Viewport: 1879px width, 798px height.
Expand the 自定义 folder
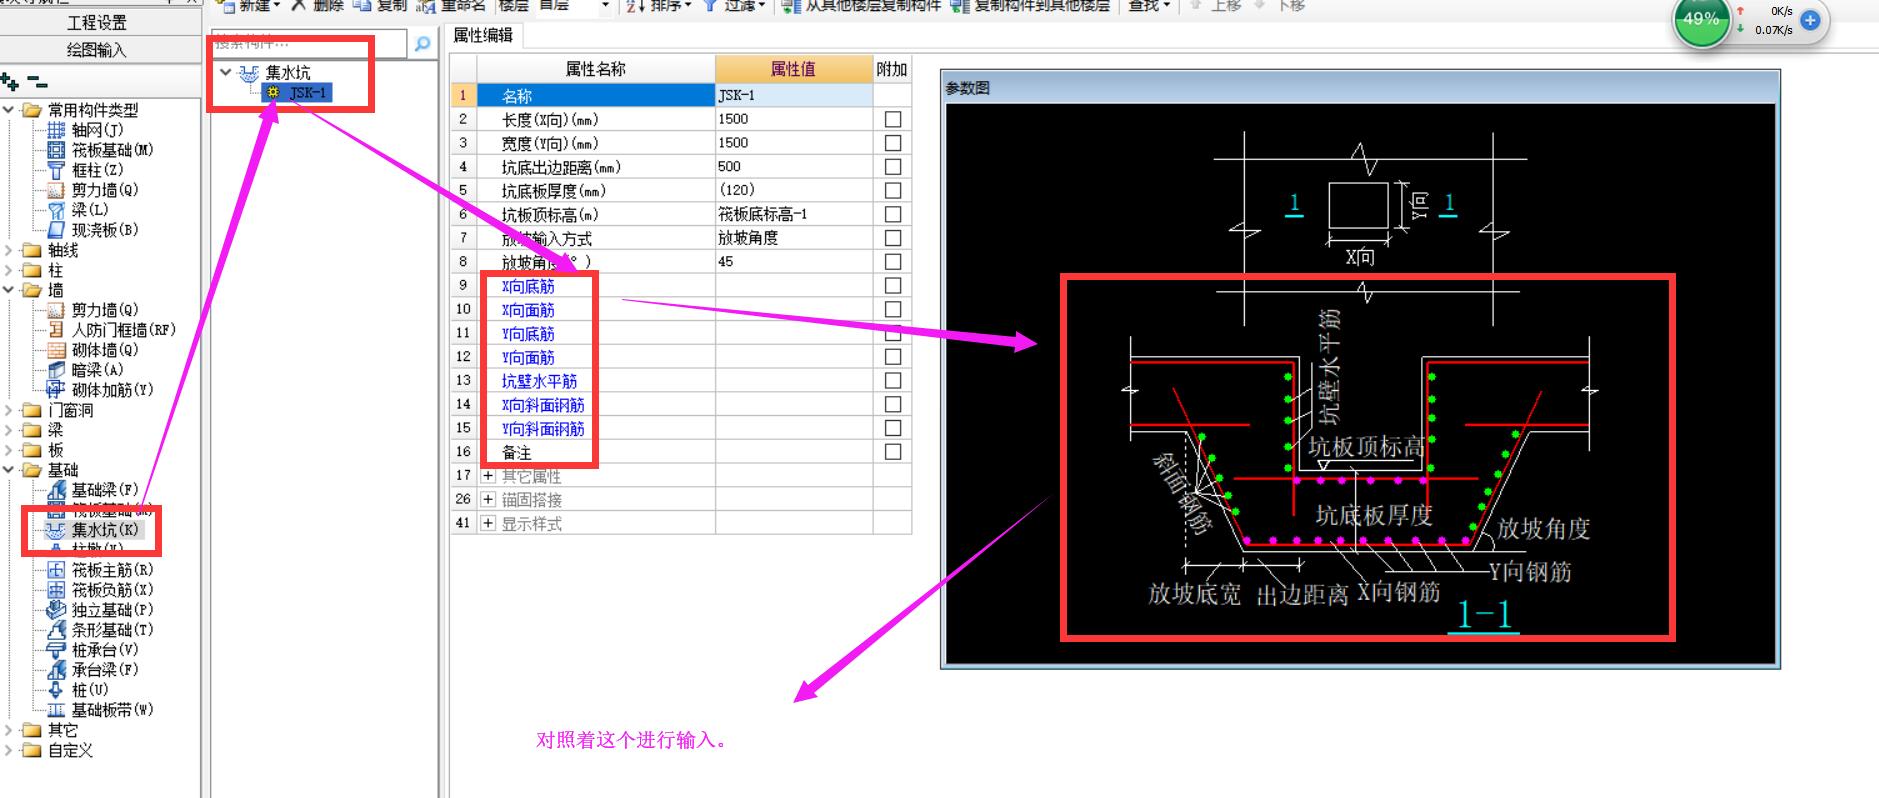[9, 750]
